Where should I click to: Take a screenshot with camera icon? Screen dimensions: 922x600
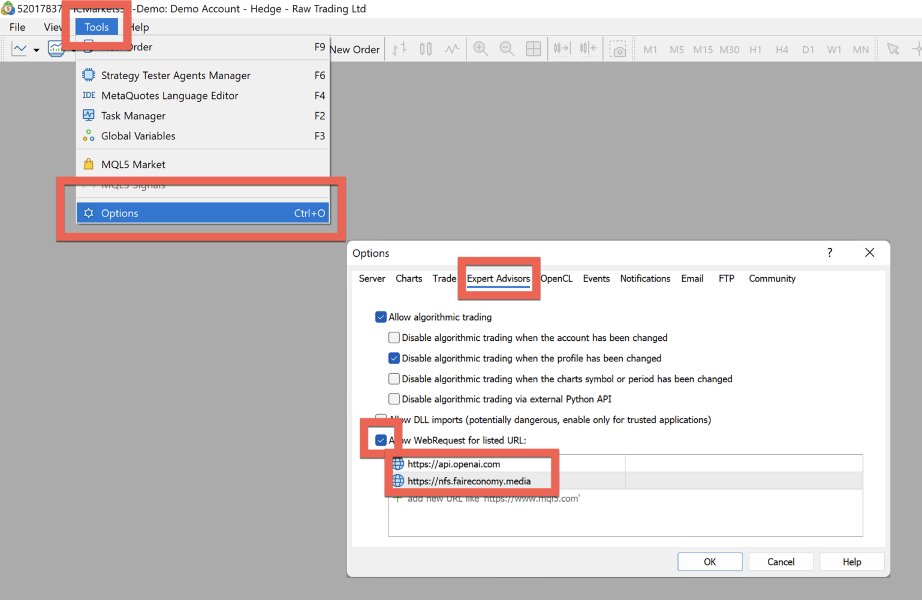pos(617,49)
